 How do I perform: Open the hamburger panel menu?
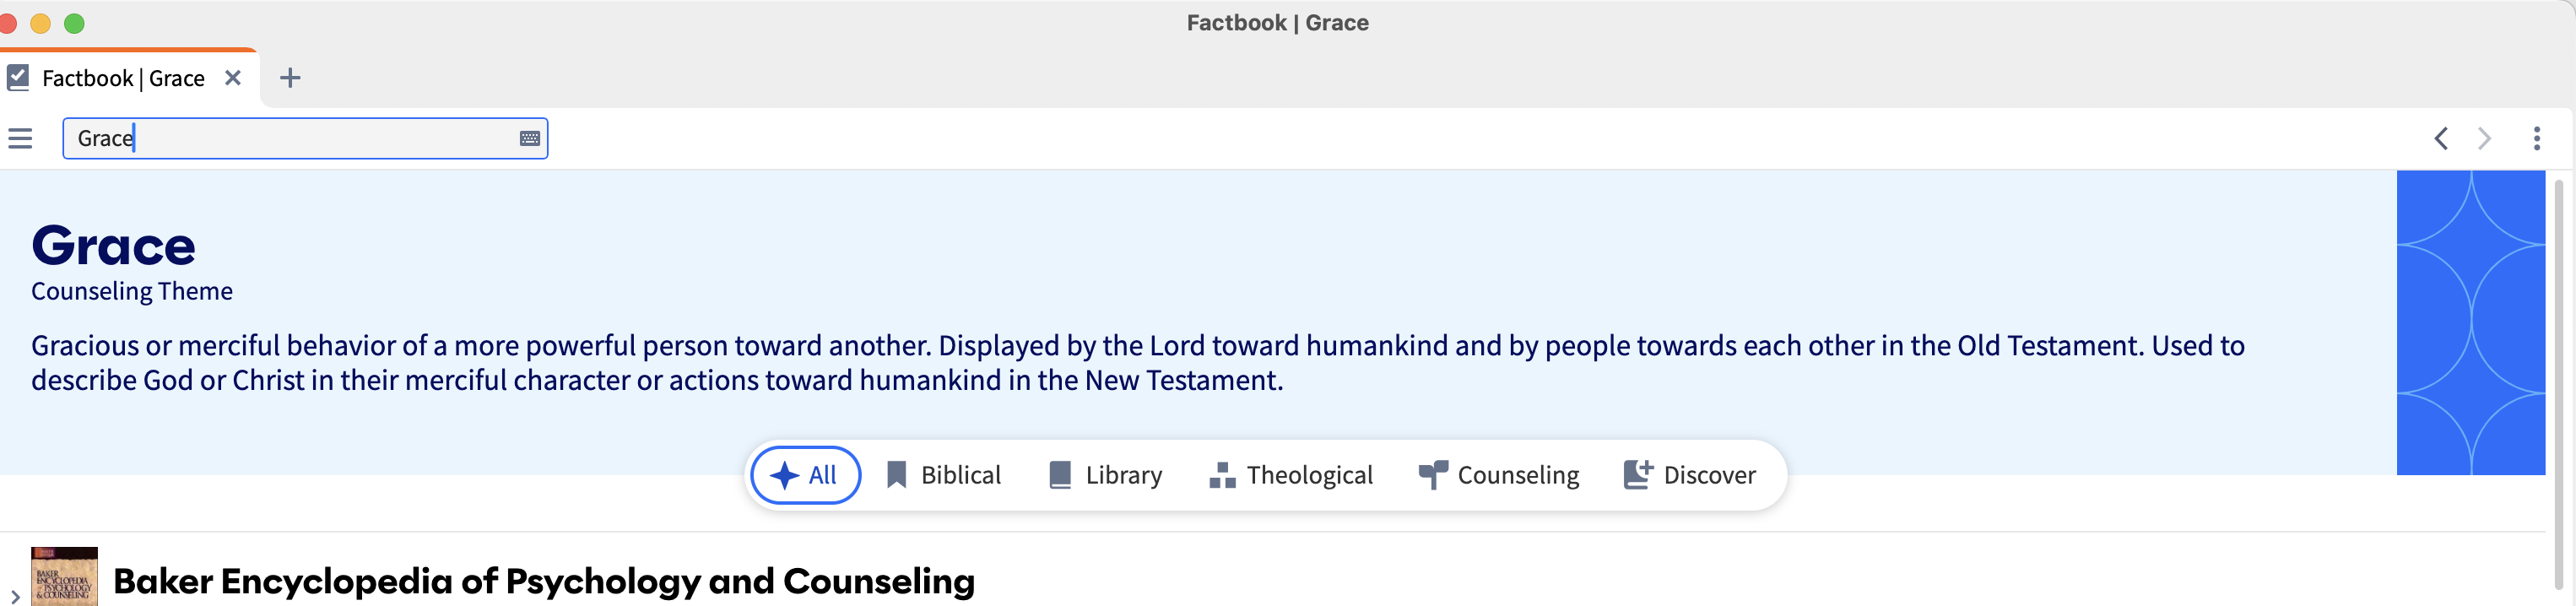pos(20,138)
